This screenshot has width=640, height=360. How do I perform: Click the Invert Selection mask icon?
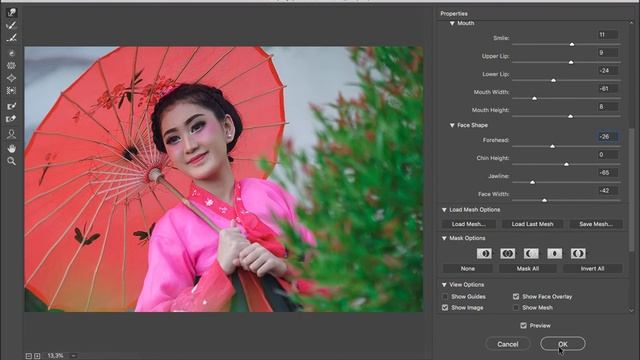pos(578,253)
